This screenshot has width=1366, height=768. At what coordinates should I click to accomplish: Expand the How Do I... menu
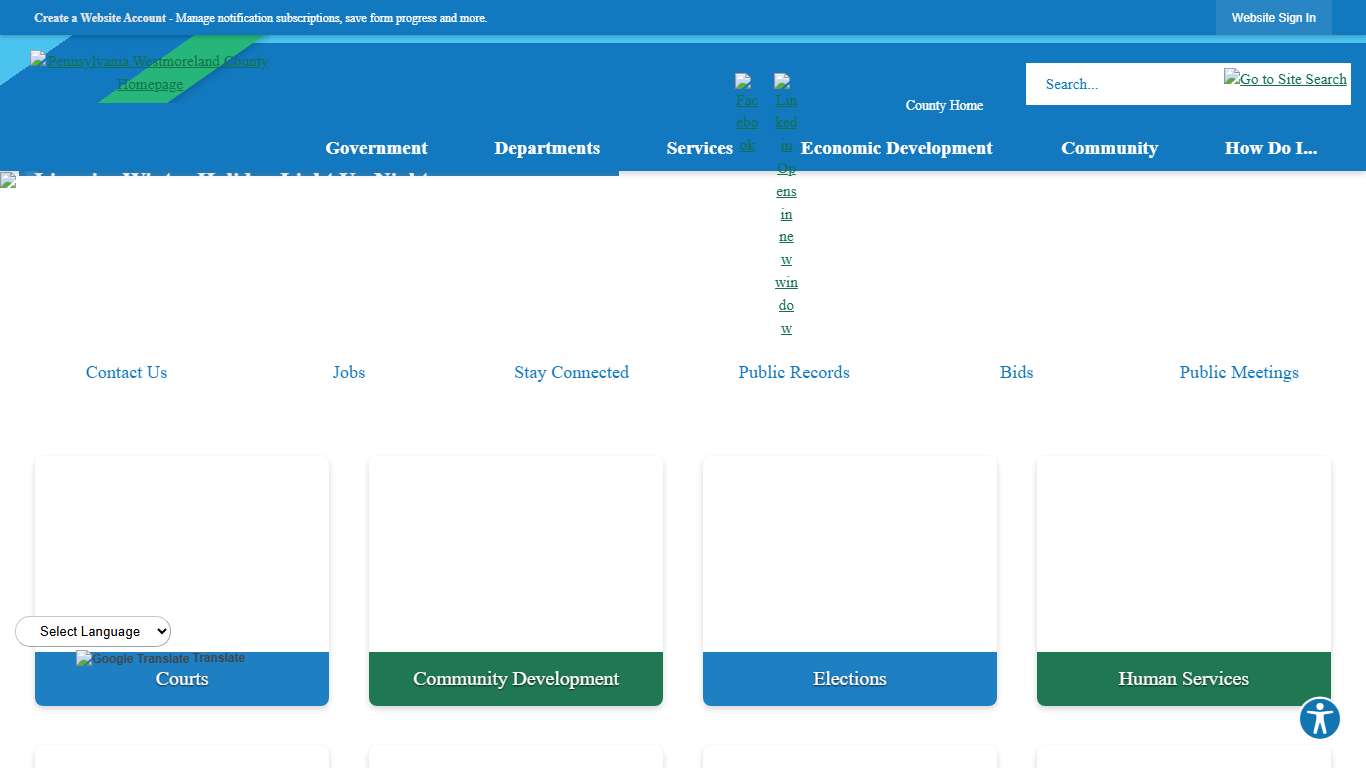pos(1270,148)
